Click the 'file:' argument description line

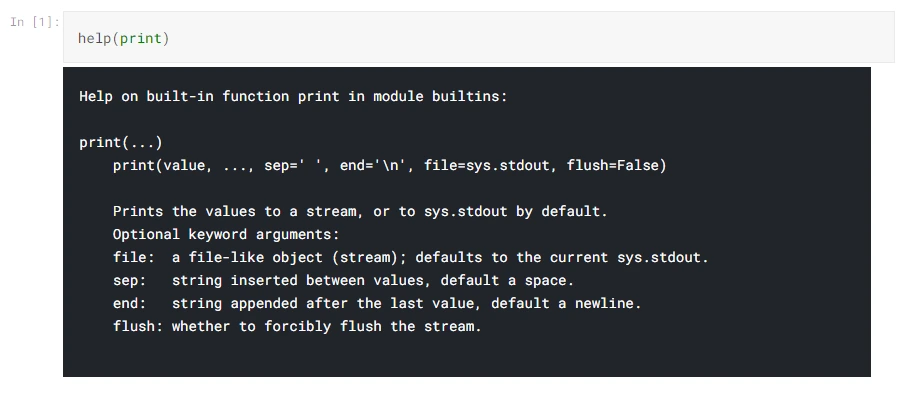[x=411, y=257]
